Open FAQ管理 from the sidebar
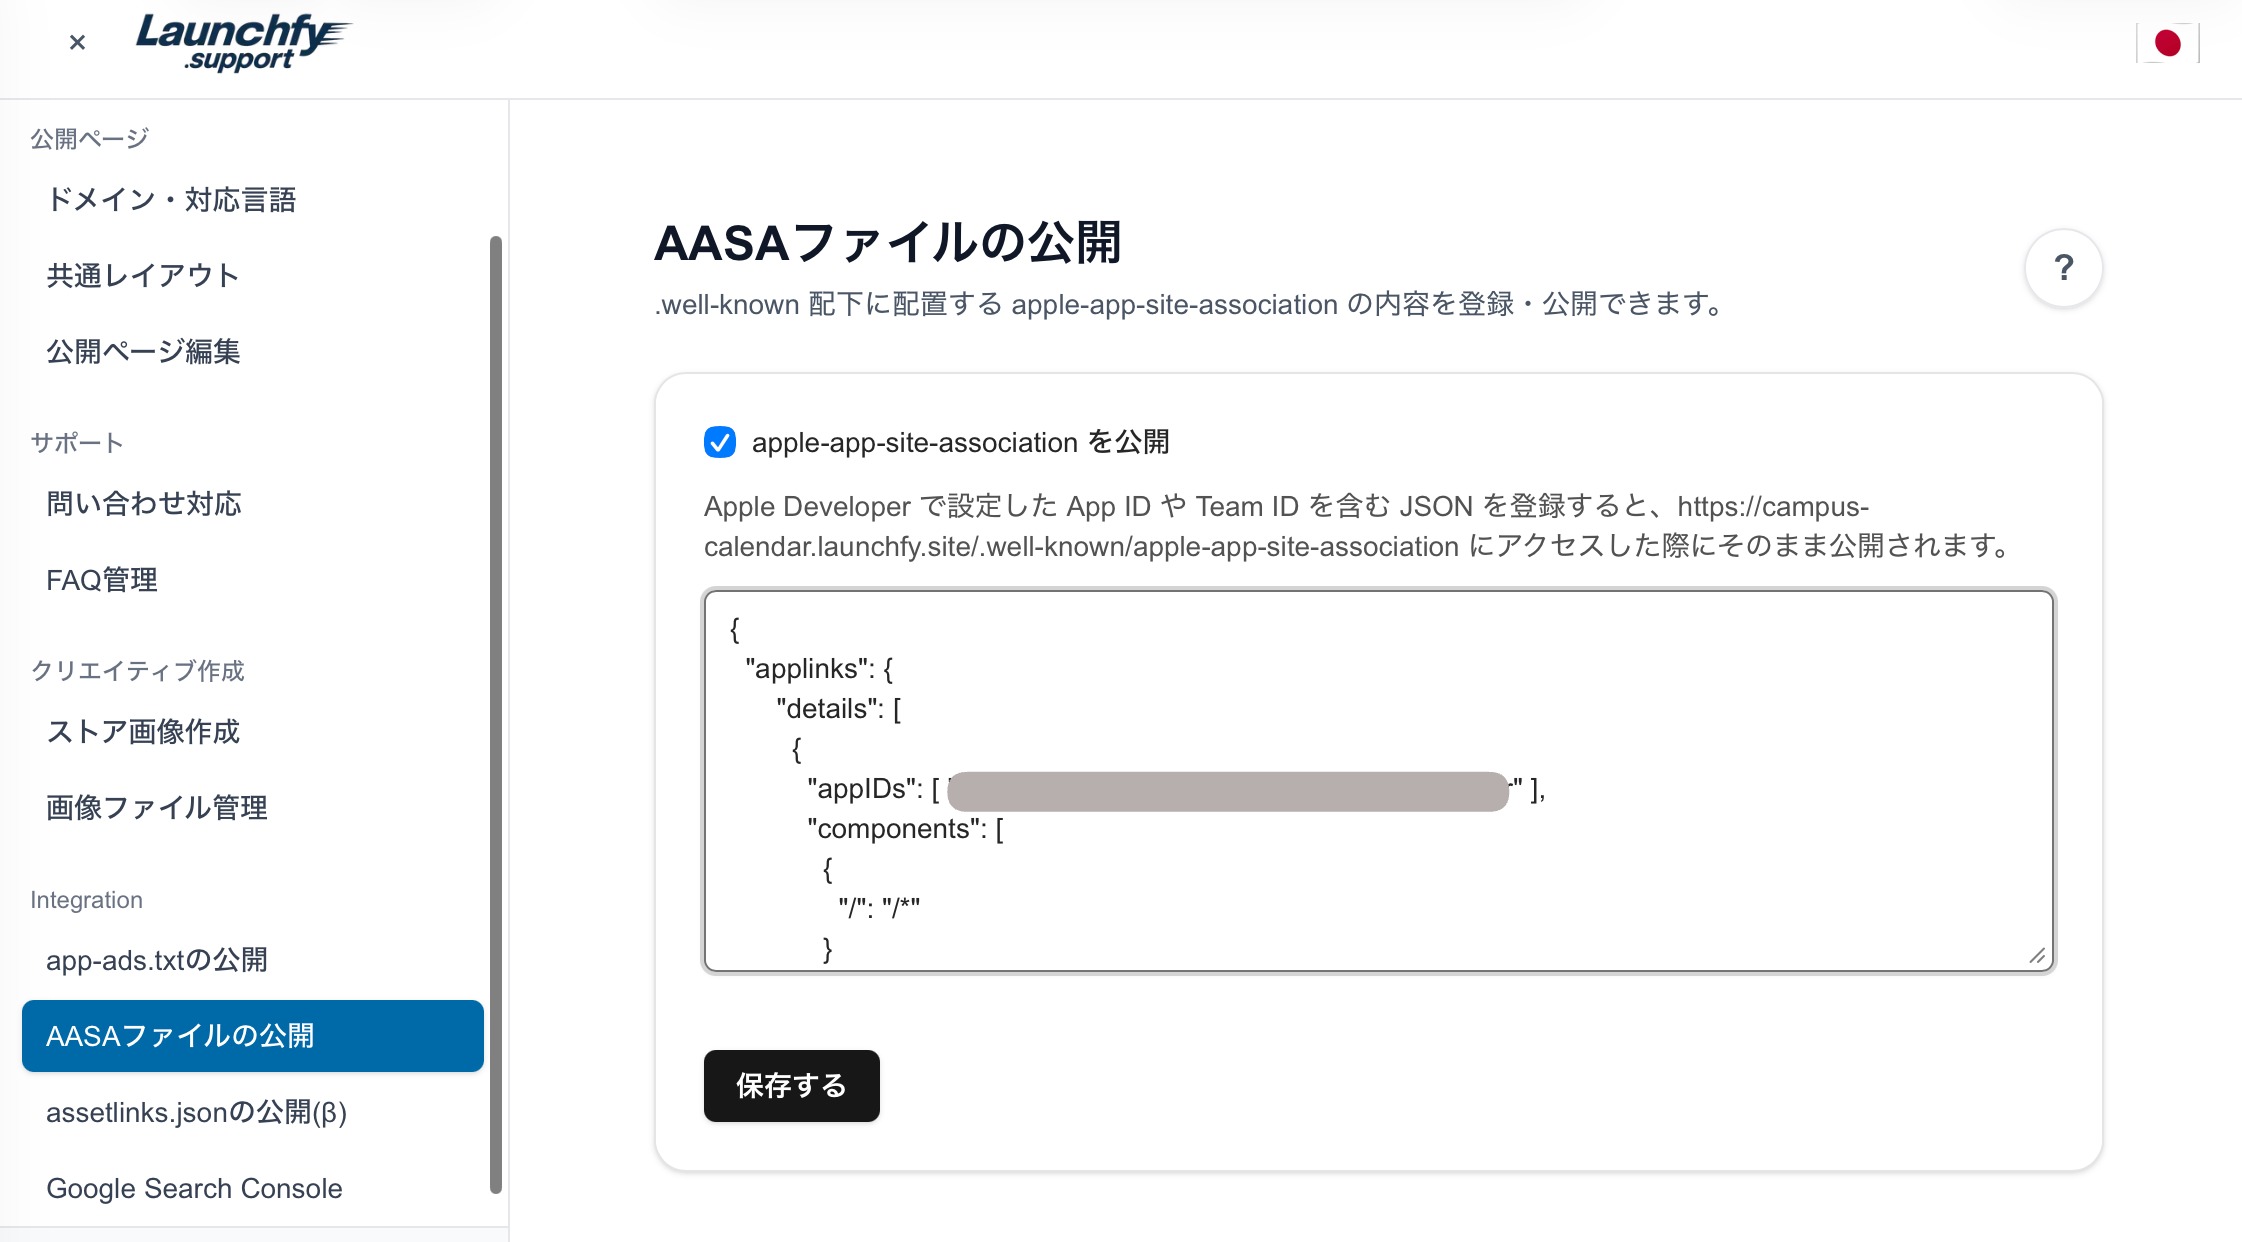The height and width of the screenshot is (1242, 2242). (102, 580)
